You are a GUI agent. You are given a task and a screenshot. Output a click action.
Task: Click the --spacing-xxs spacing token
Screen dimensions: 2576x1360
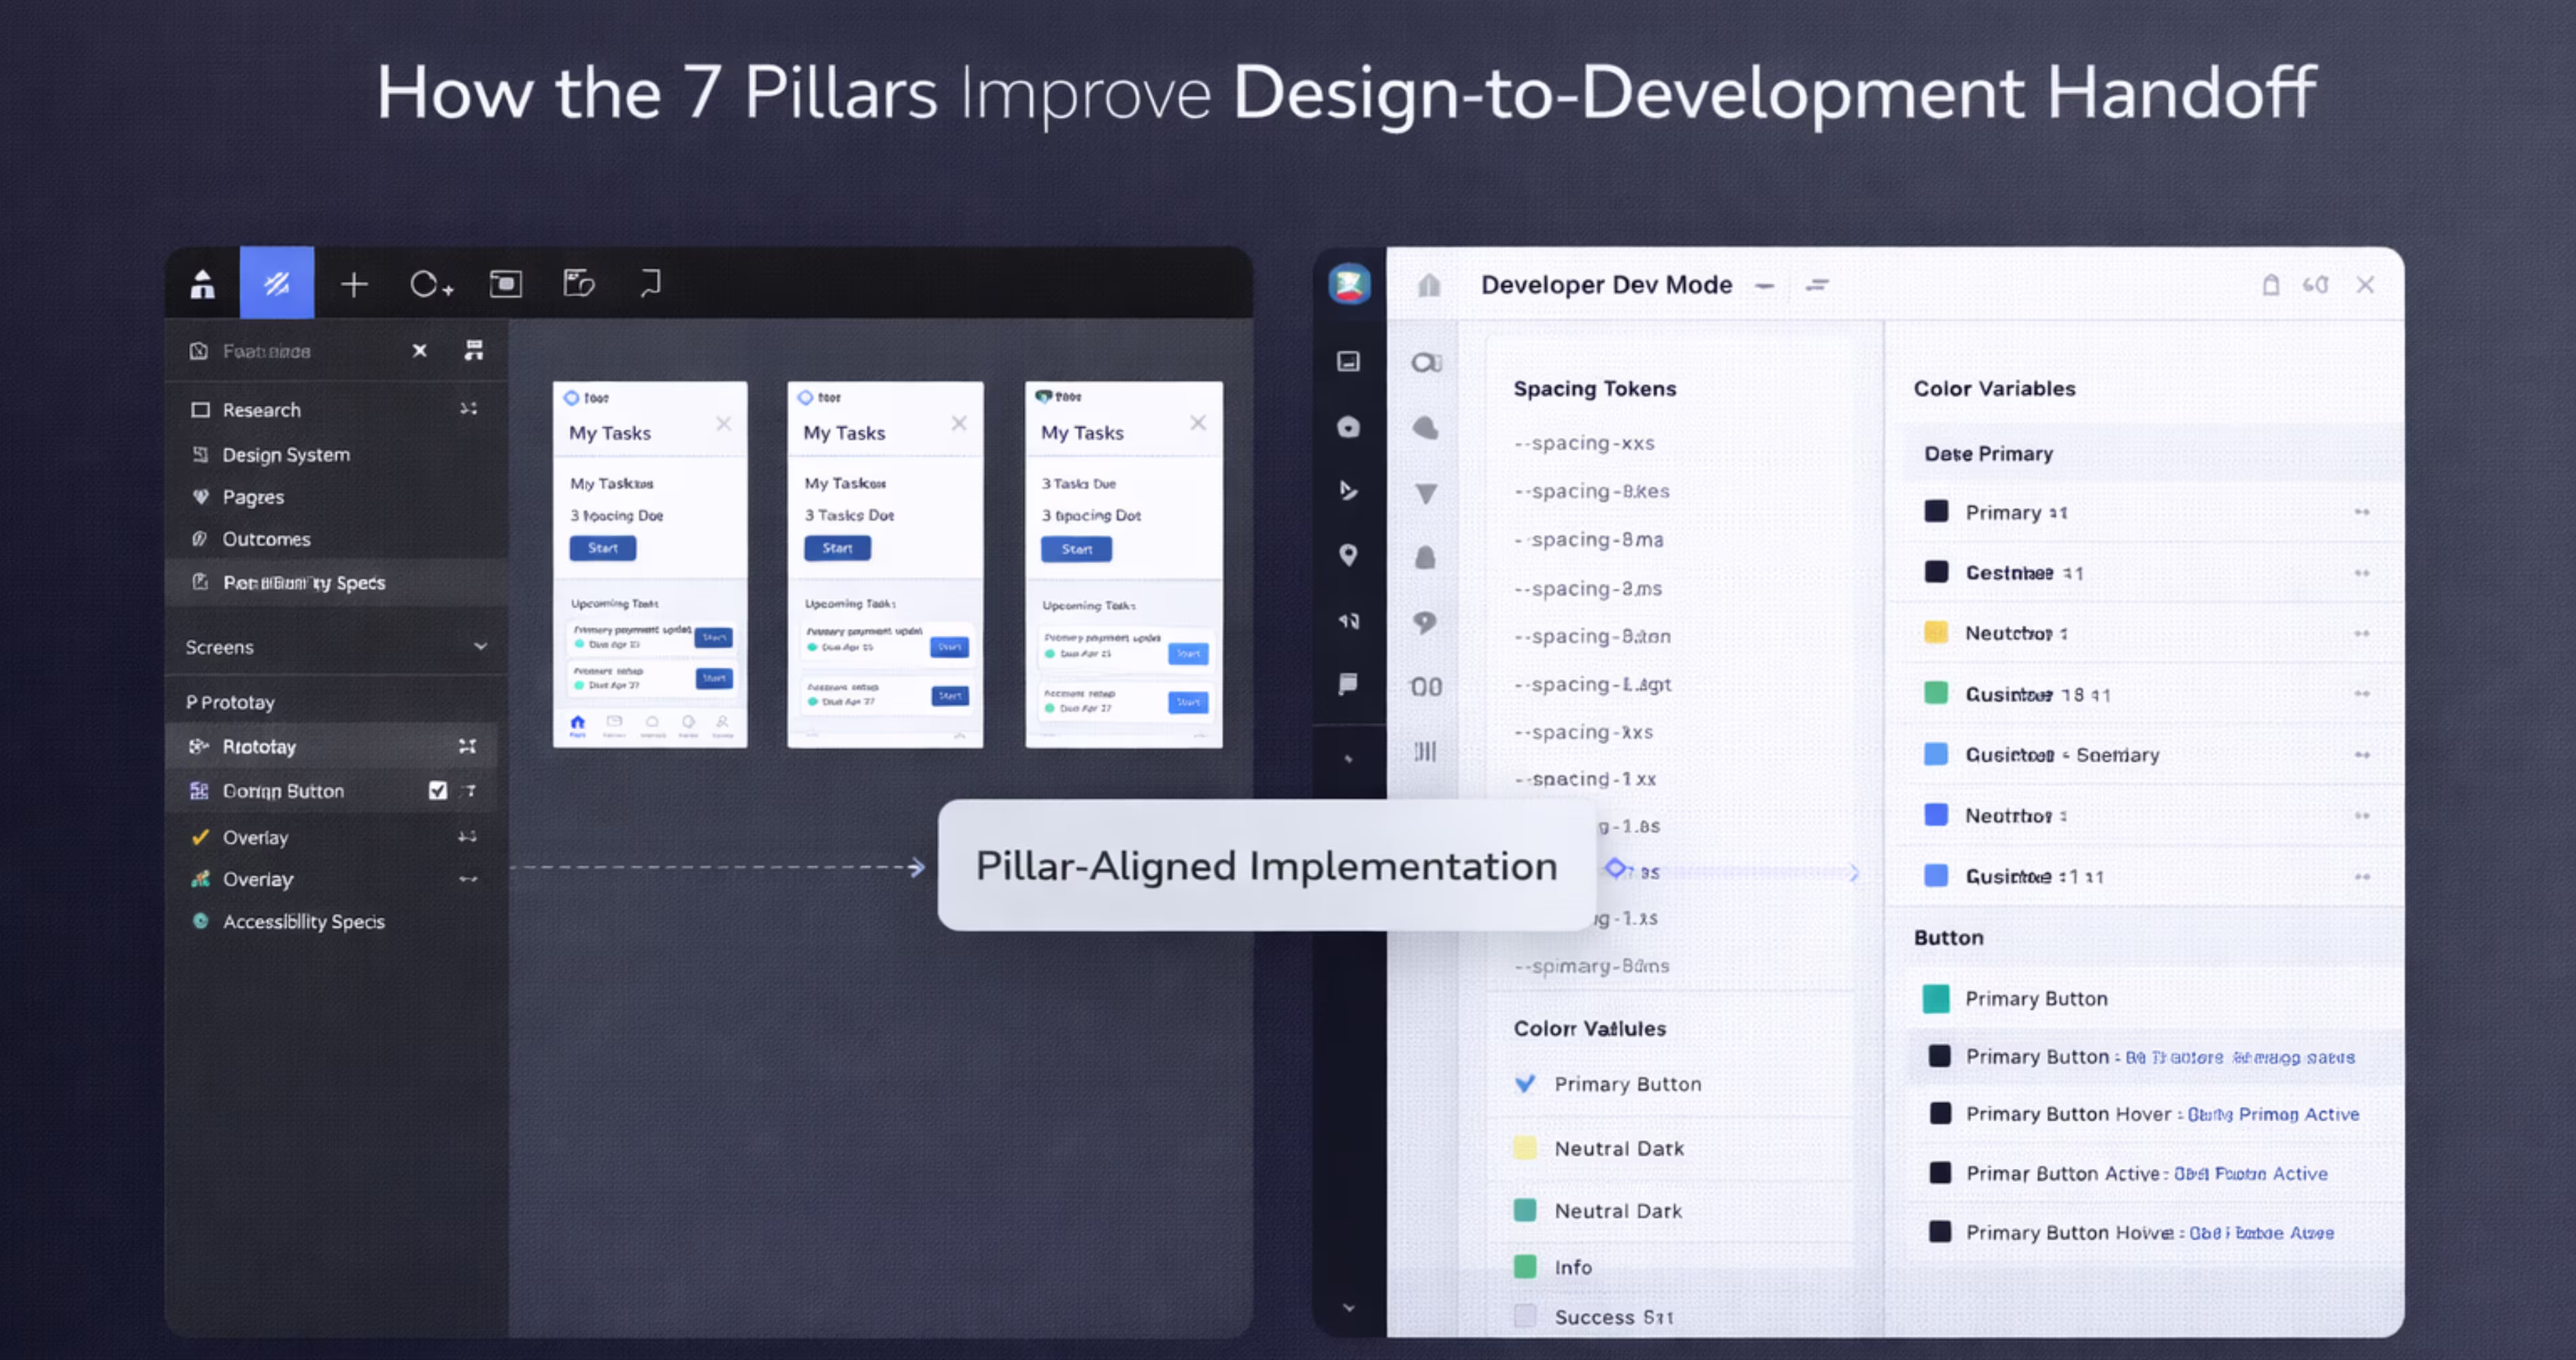[x=1584, y=443]
